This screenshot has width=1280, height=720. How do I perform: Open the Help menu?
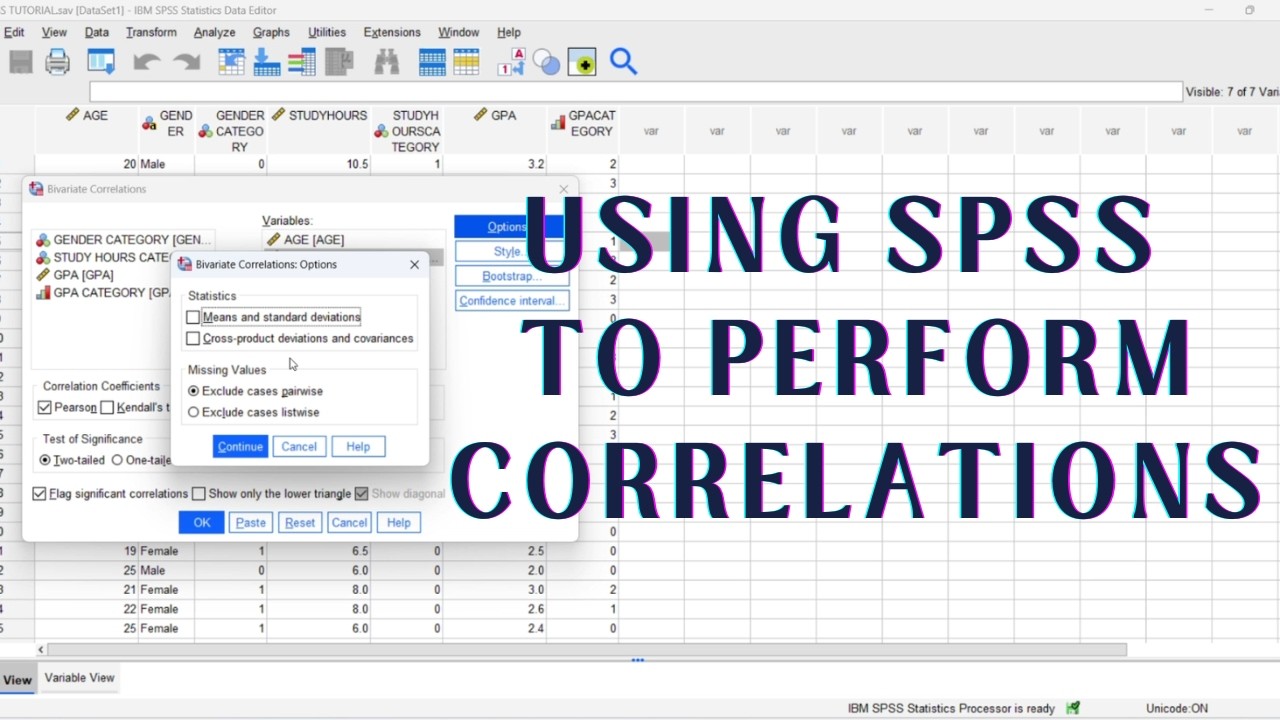[x=509, y=32]
